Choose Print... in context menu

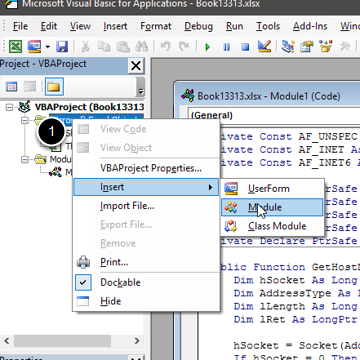tap(146, 262)
